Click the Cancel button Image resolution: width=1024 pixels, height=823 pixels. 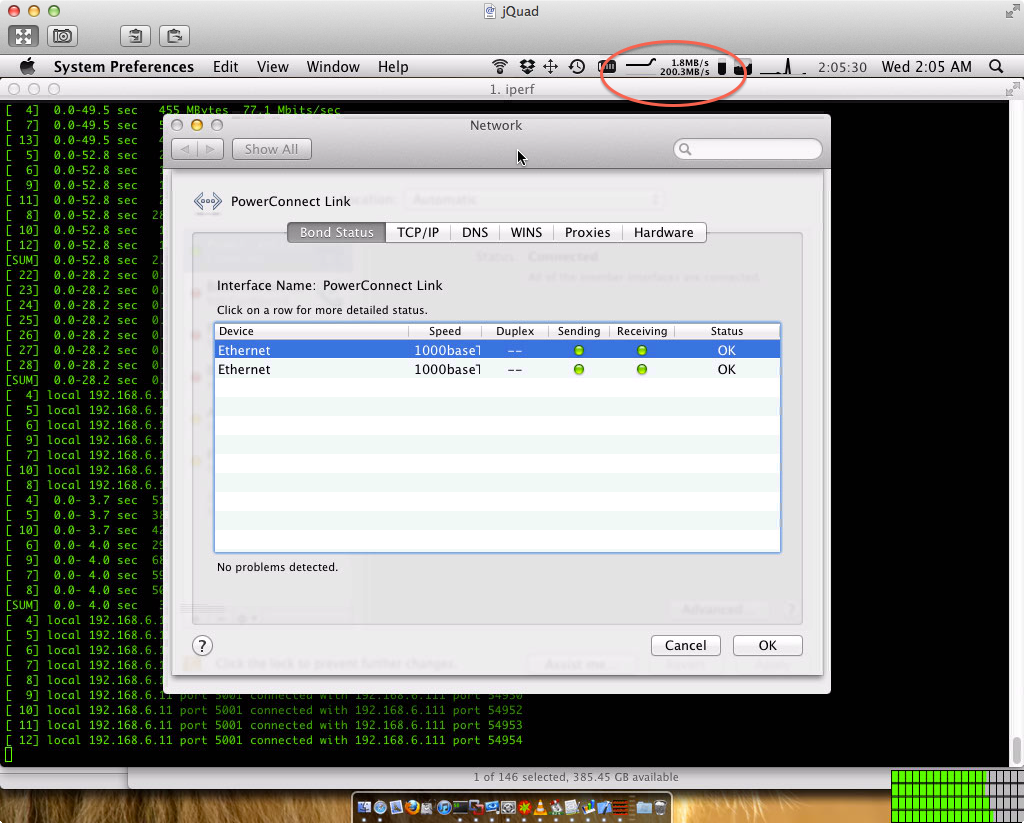click(x=686, y=645)
